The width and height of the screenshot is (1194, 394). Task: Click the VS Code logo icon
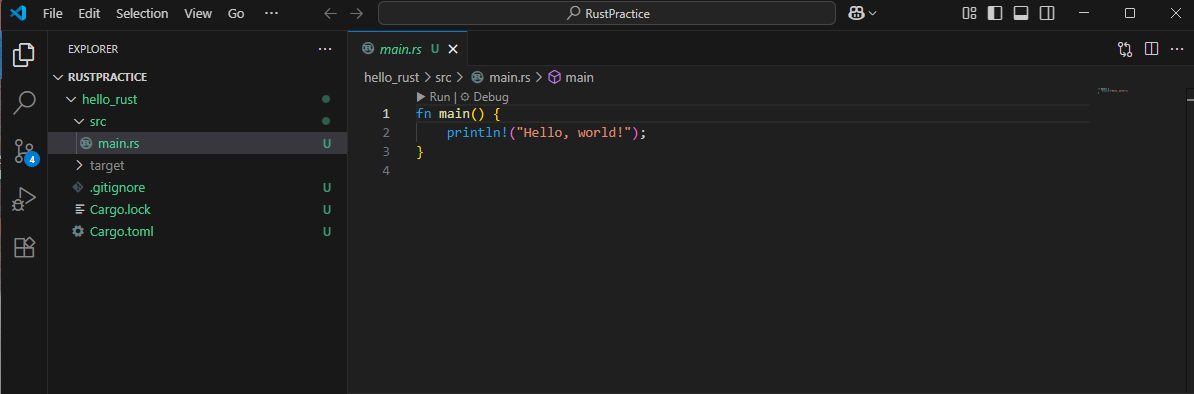click(x=18, y=13)
